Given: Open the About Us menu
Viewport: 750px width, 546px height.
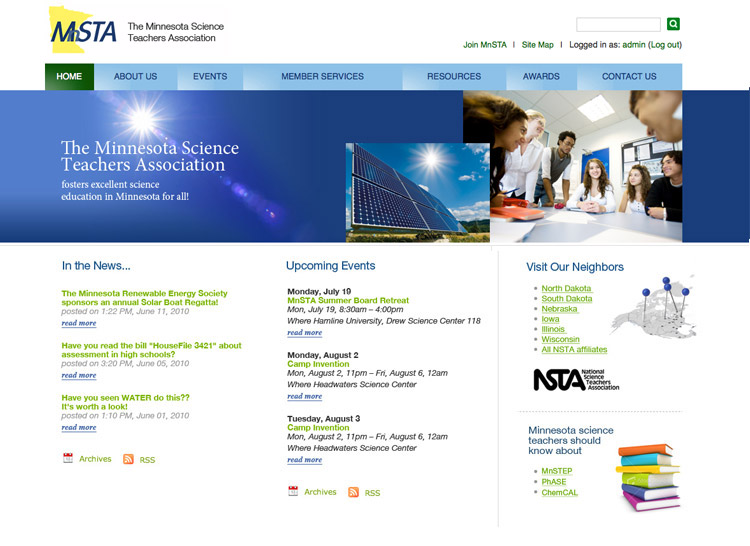Looking at the screenshot, I should tap(135, 76).
